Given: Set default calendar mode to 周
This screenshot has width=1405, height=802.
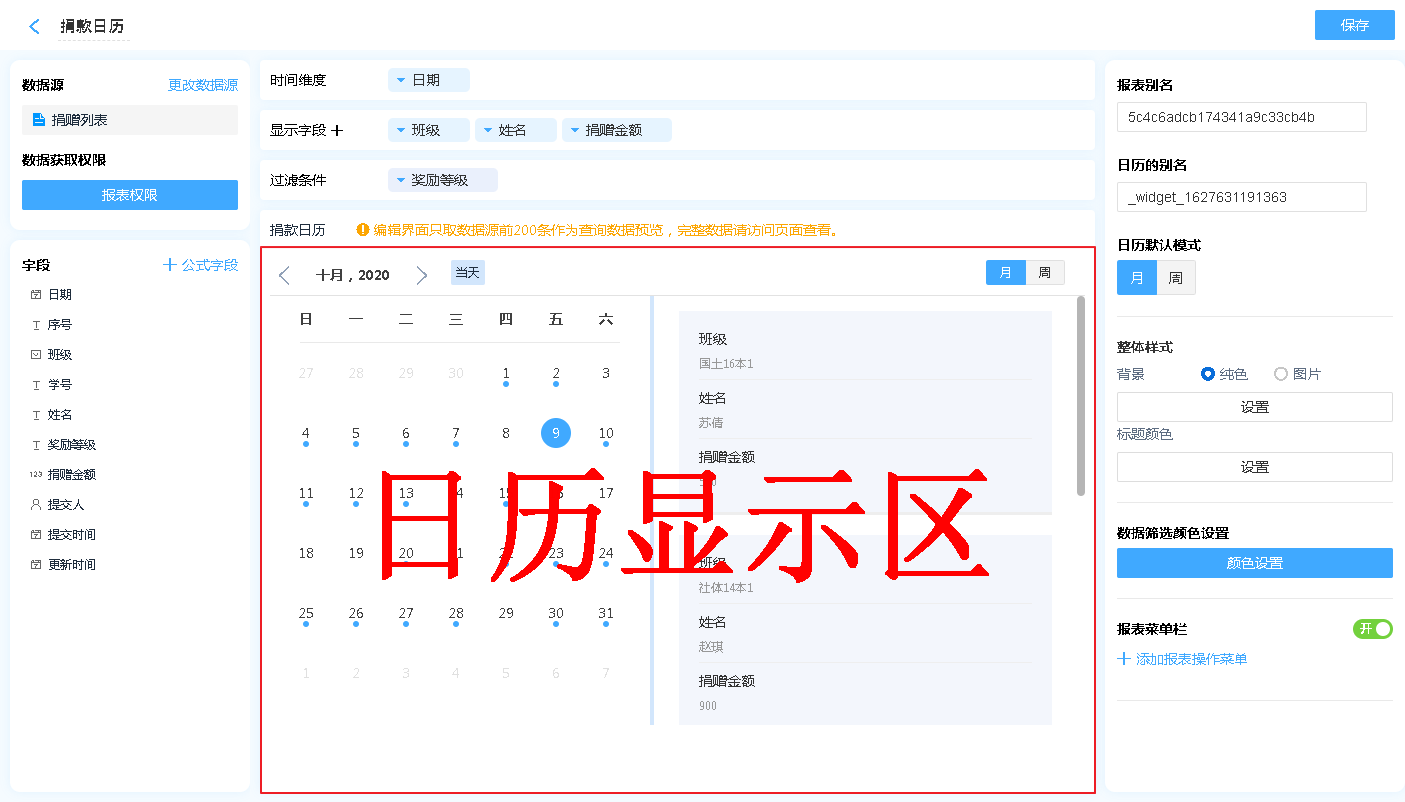Looking at the screenshot, I should pyautogui.click(x=1175, y=278).
